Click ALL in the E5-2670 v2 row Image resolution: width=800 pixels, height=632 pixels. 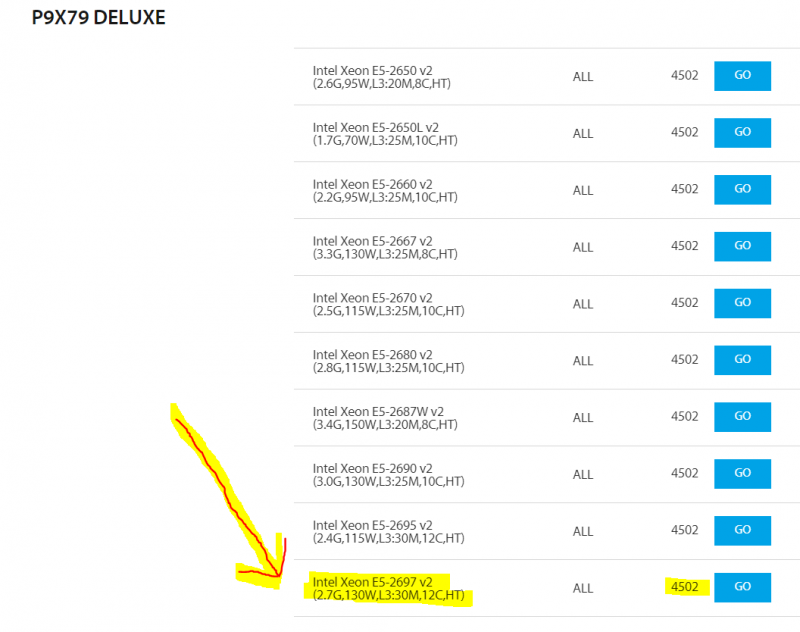coord(583,304)
